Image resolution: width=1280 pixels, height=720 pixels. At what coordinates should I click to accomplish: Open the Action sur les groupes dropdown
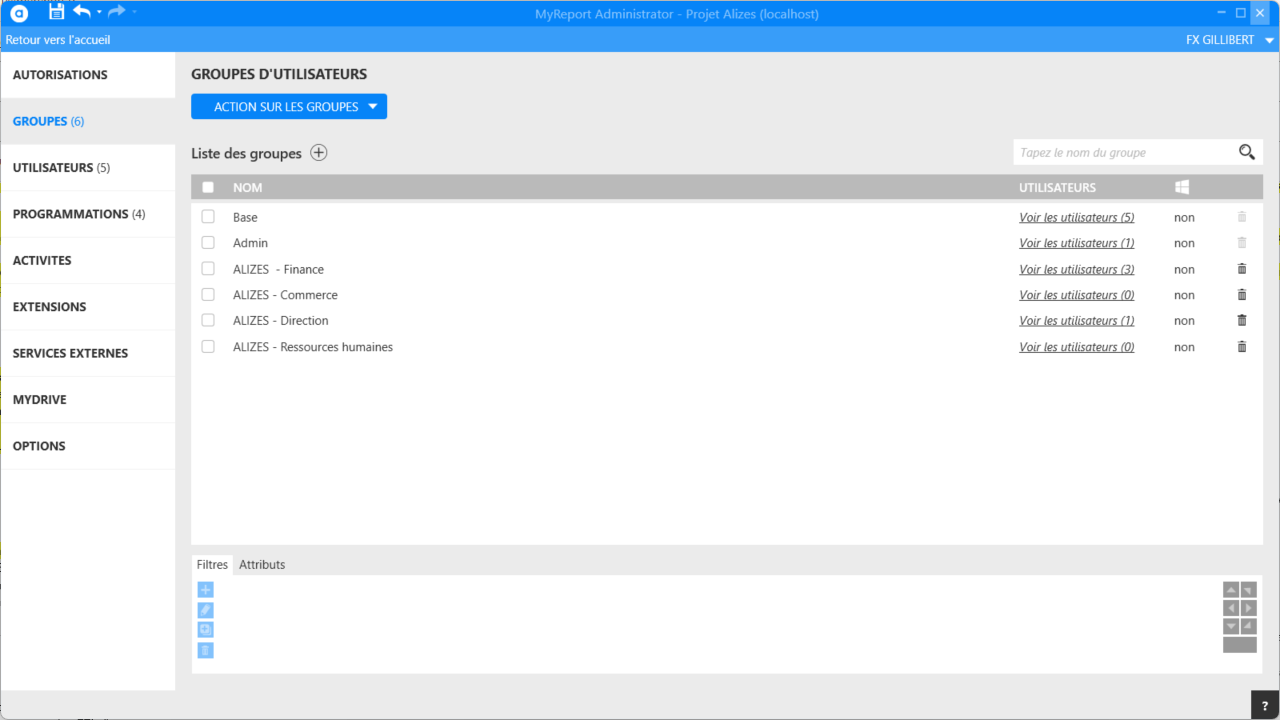click(288, 107)
